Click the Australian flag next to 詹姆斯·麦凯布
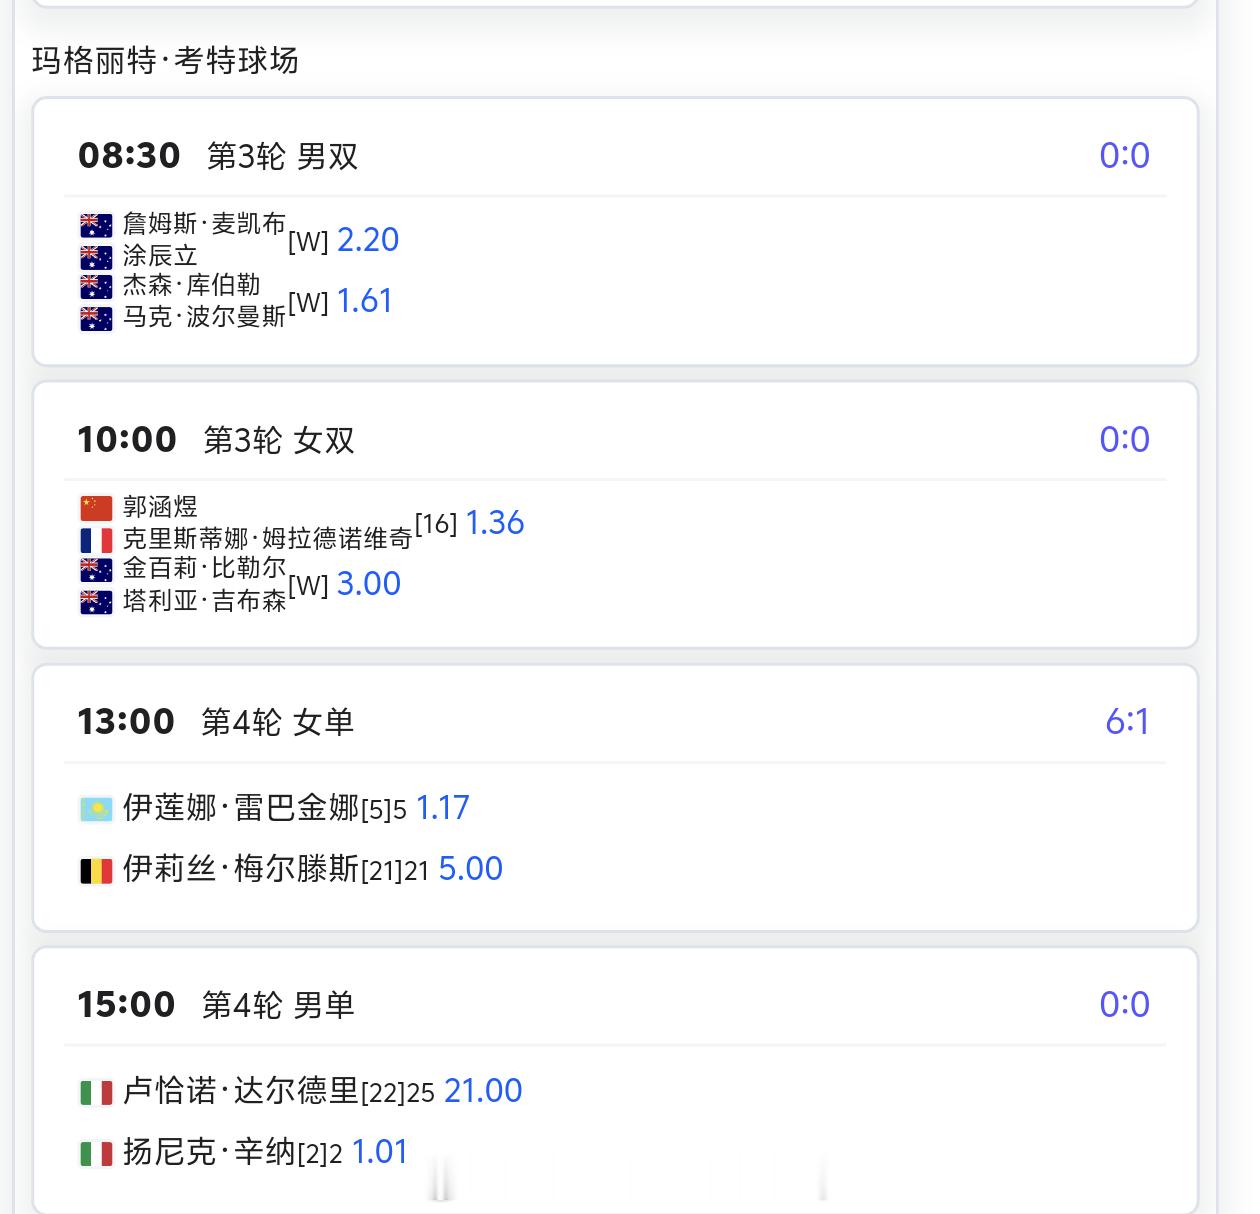Image resolution: width=1260 pixels, height=1214 pixels. pyautogui.click(x=96, y=226)
